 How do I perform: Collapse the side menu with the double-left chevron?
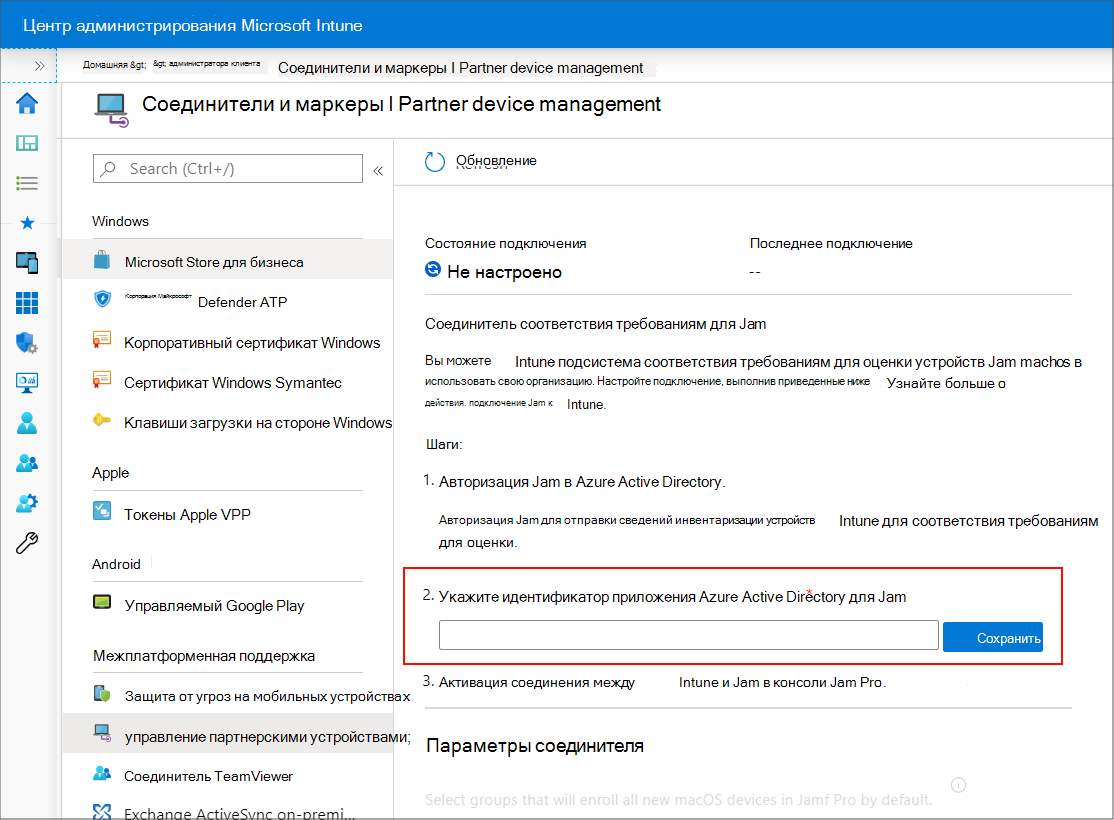[x=378, y=171]
